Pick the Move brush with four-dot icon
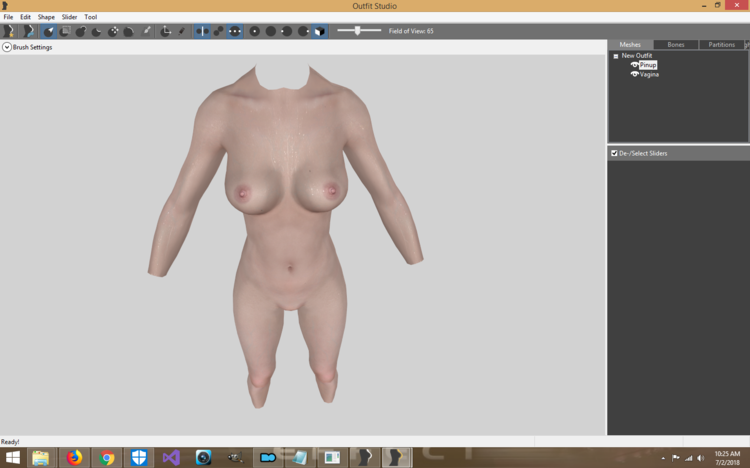This screenshot has width=750, height=468. pos(113,31)
